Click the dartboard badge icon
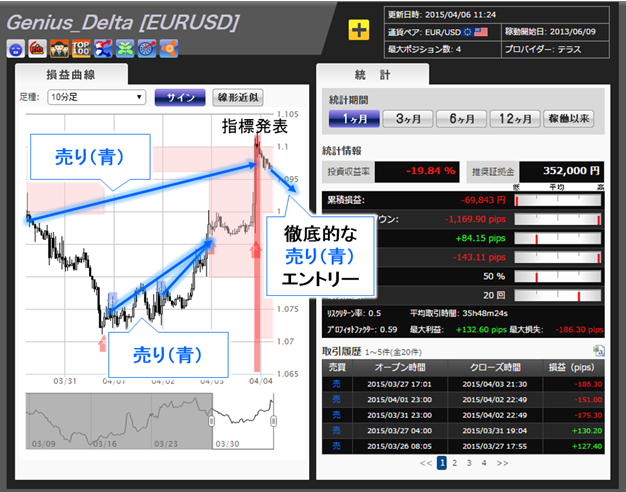Image resolution: width=626 pixels, height=492 pixels. (147, 49)
